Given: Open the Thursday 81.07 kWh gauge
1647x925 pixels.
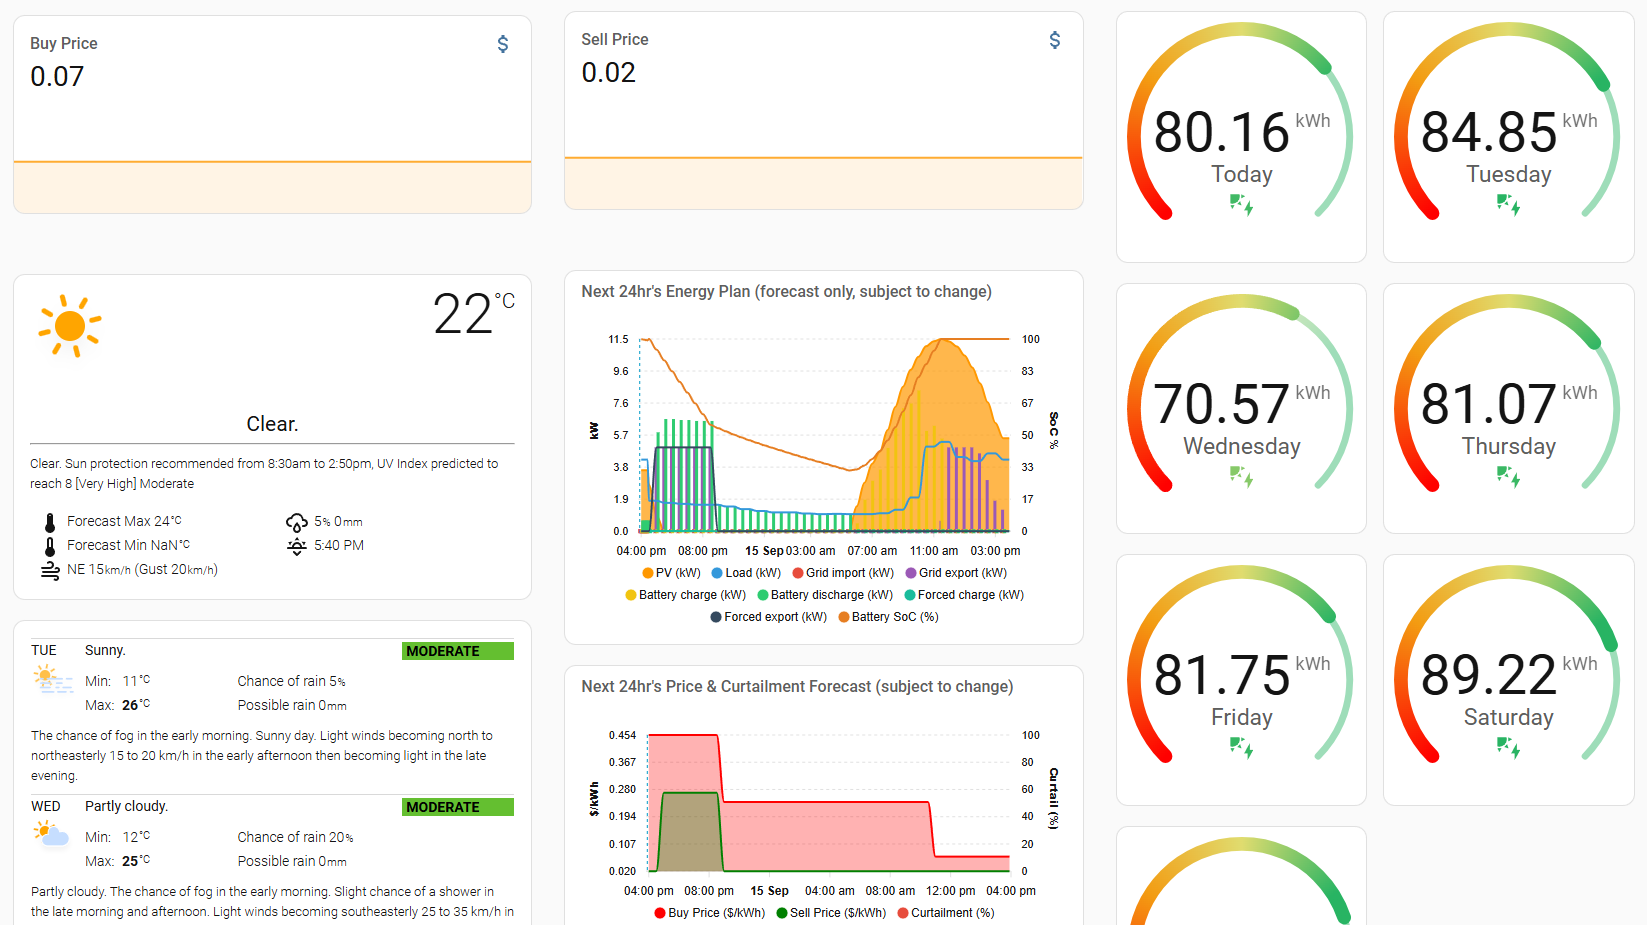Looking at the screenshot, I should pos(1508,408).
